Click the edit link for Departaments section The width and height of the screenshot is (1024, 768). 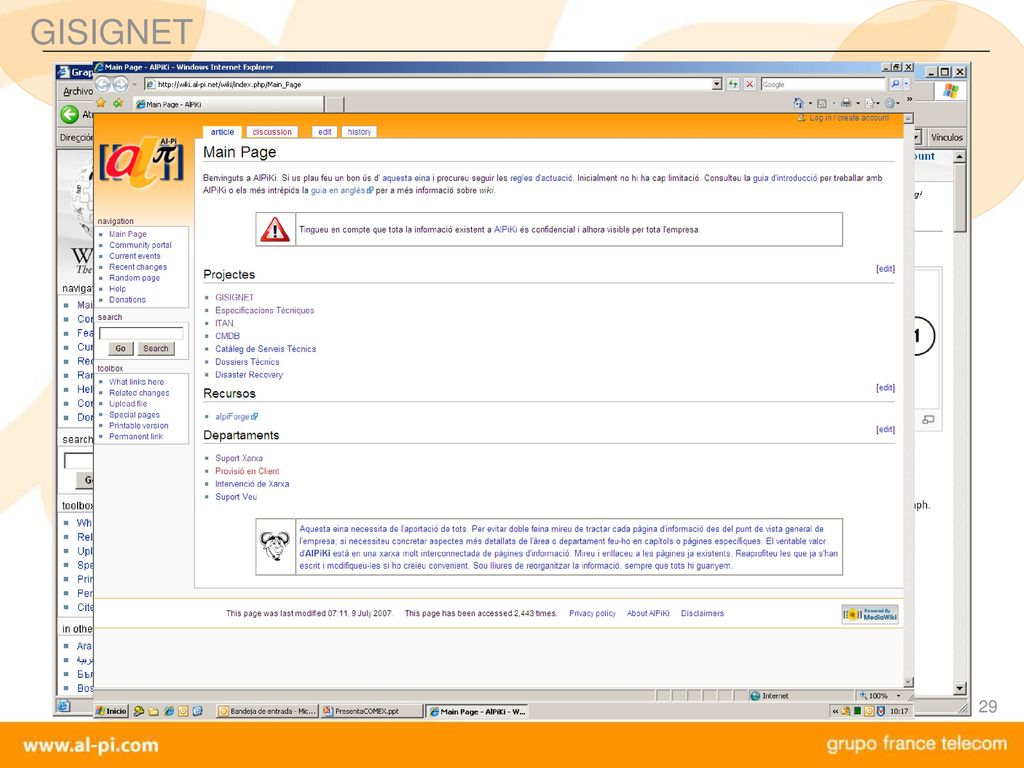click(x=885, y=429)
